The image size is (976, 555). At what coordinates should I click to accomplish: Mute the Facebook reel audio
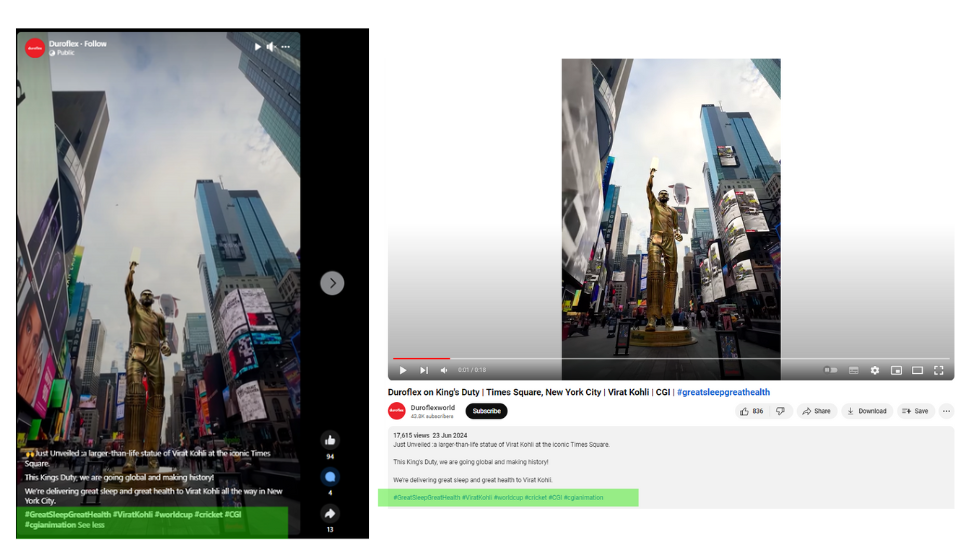(272, 46)
